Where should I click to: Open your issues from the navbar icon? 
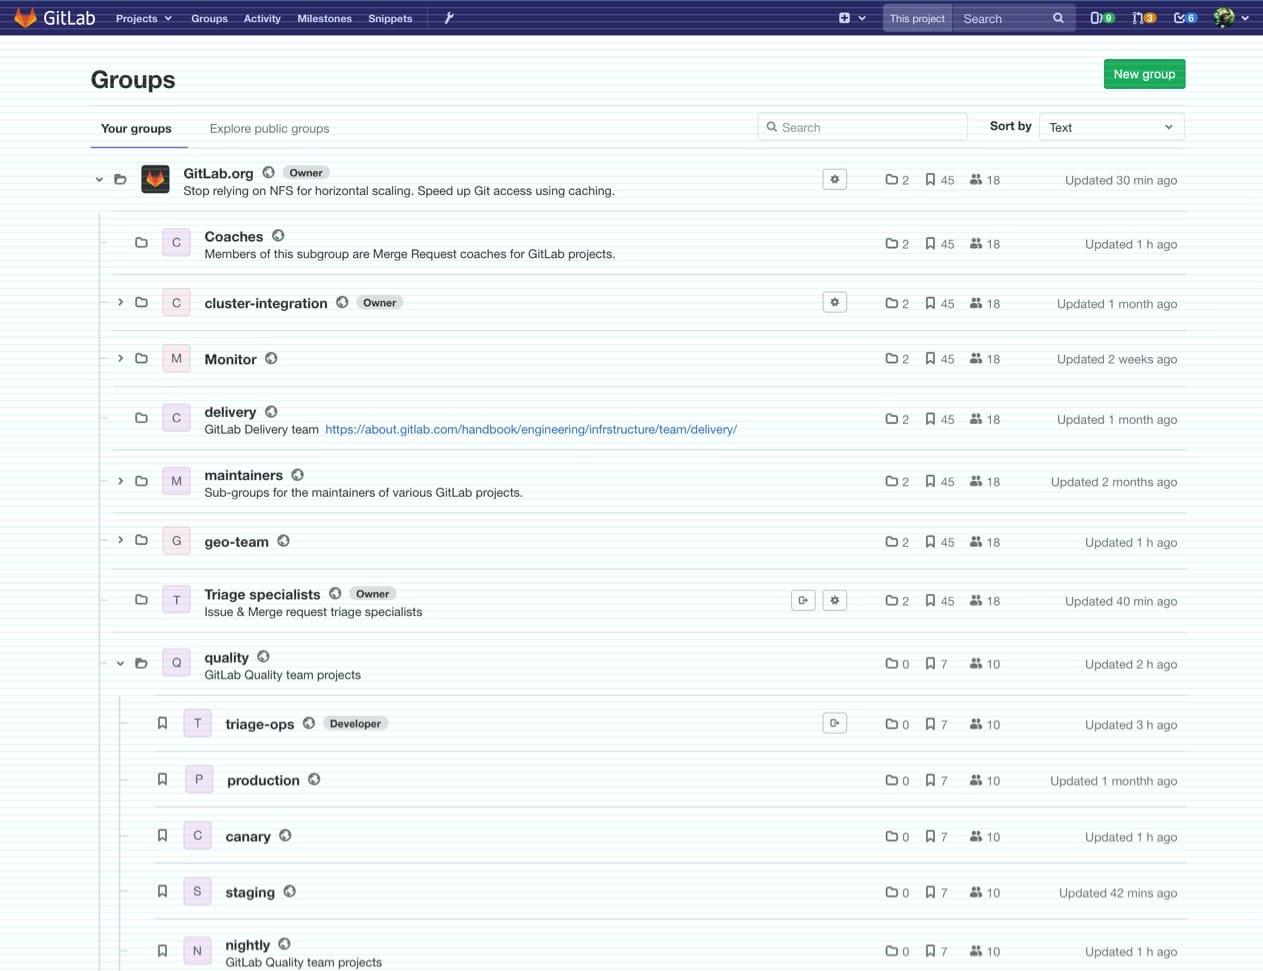pos(1101,17)
